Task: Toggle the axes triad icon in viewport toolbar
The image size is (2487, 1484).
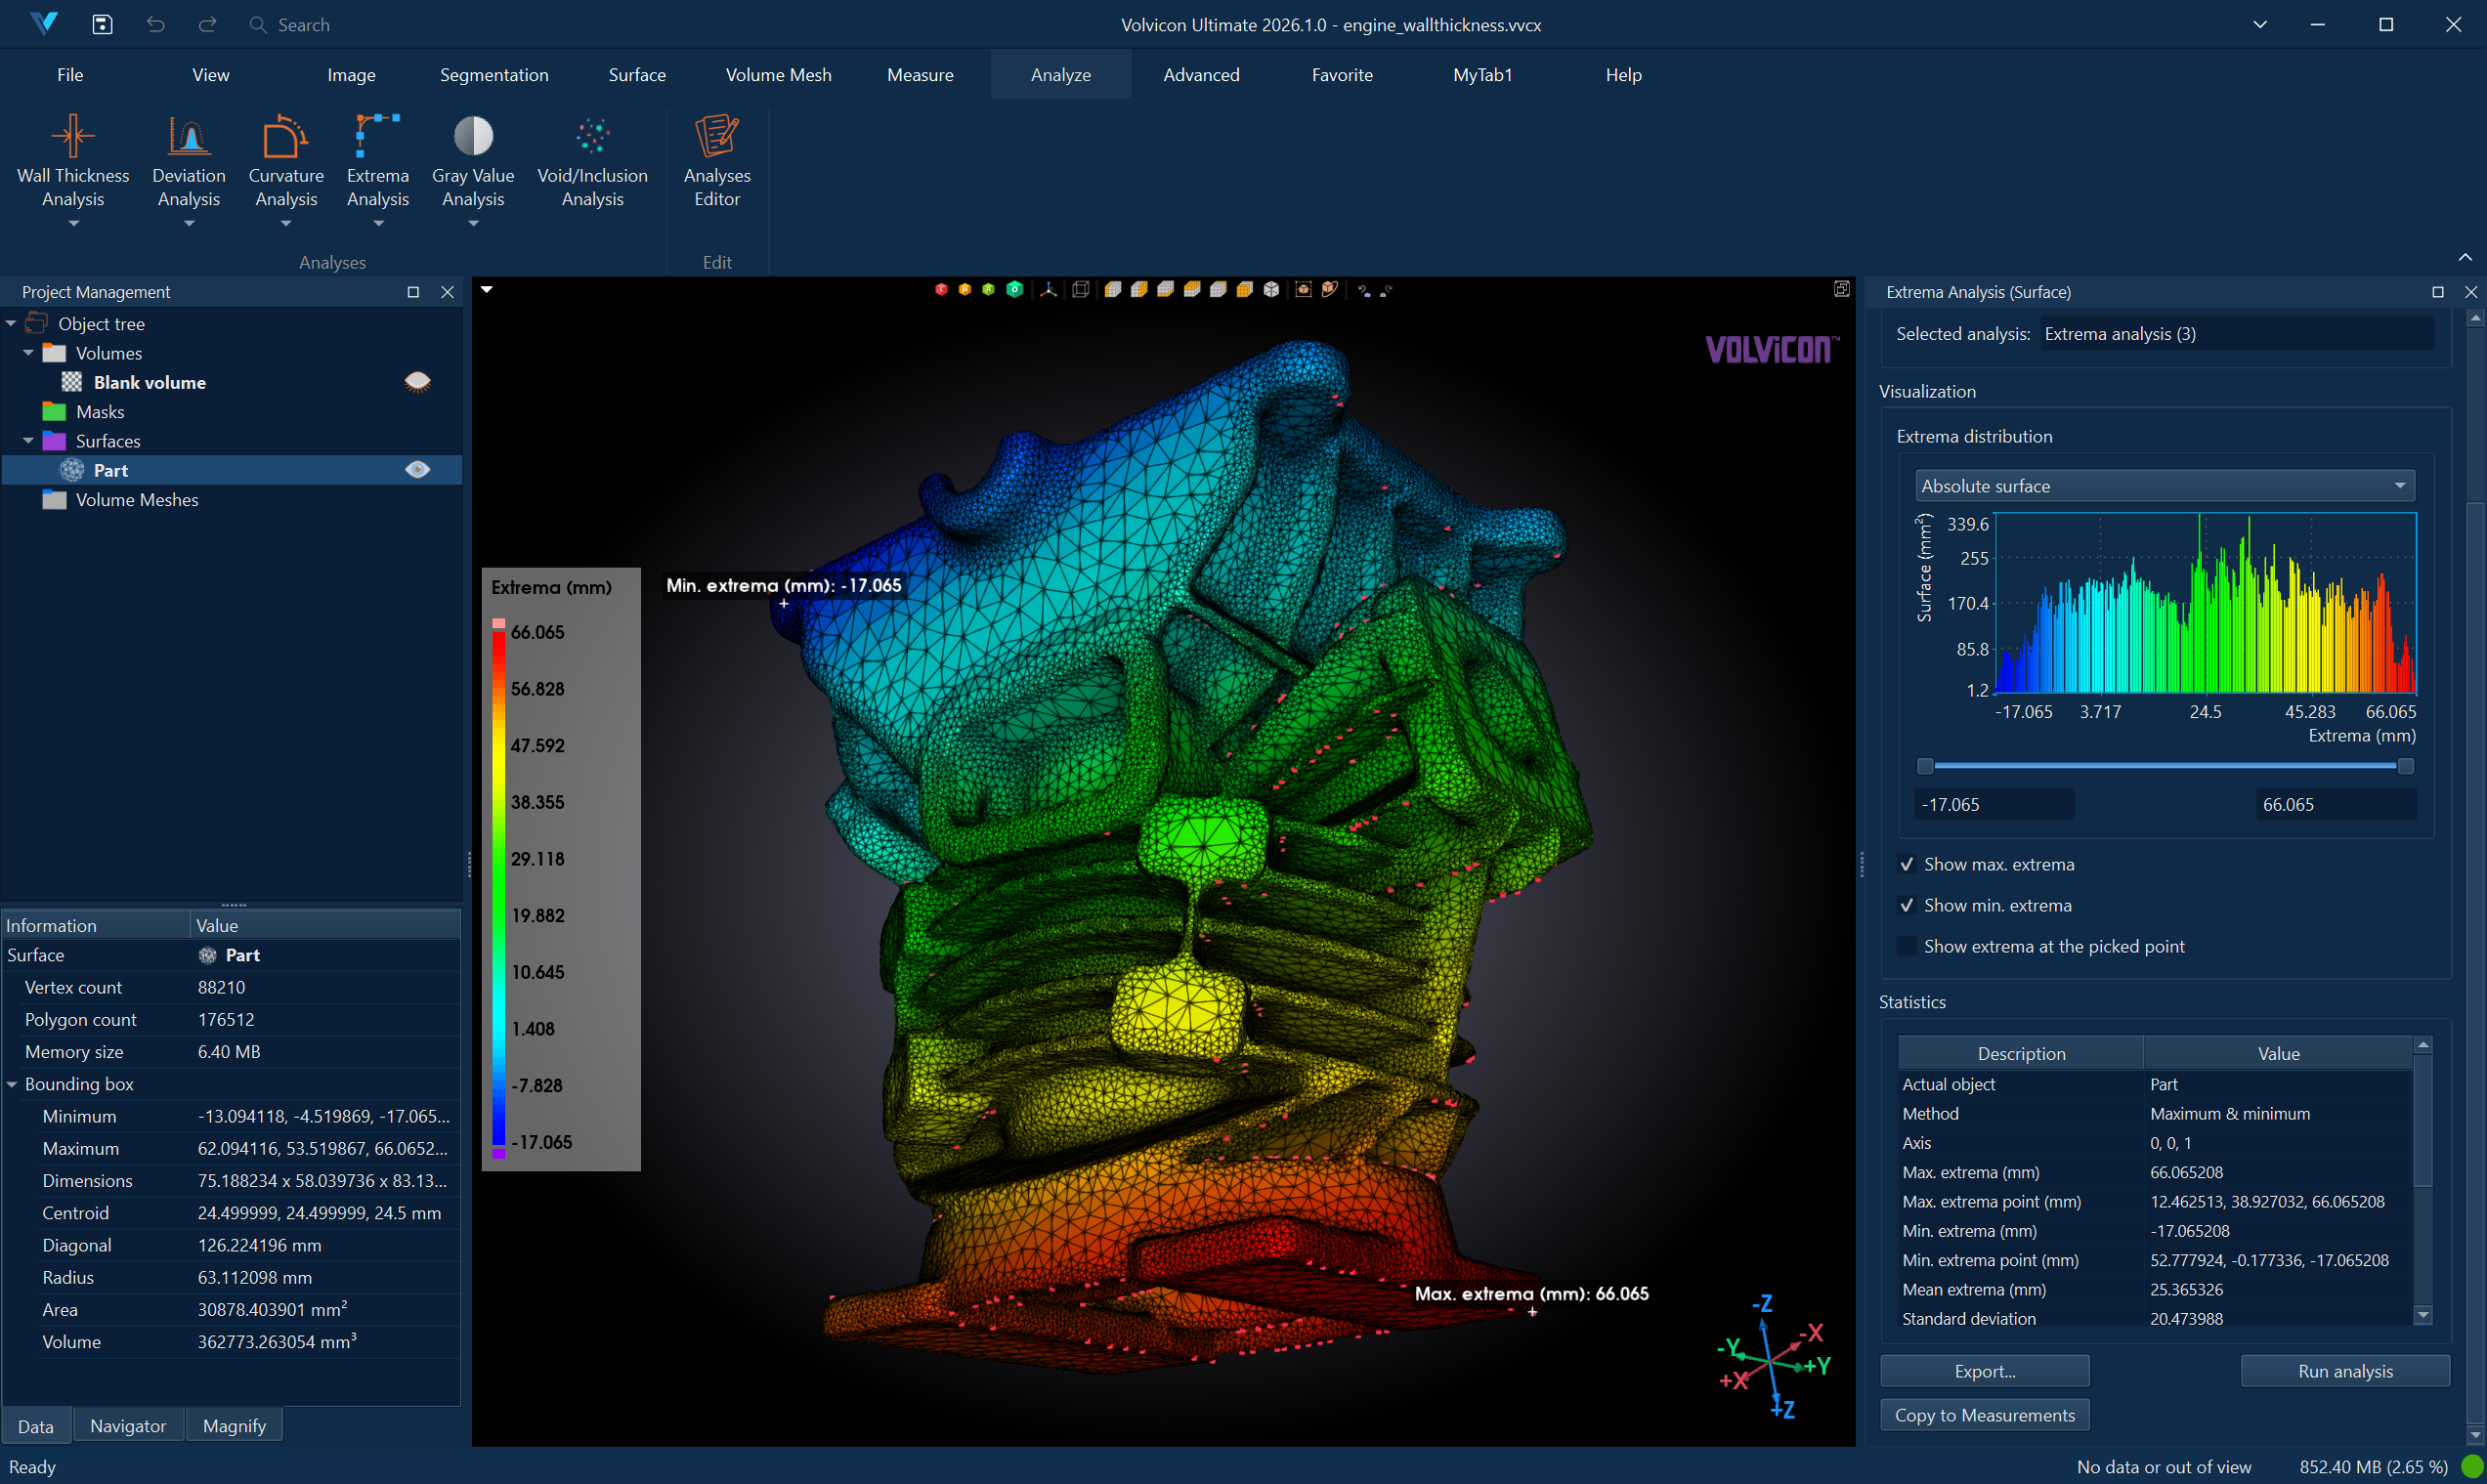Action: coord(1048,290)
